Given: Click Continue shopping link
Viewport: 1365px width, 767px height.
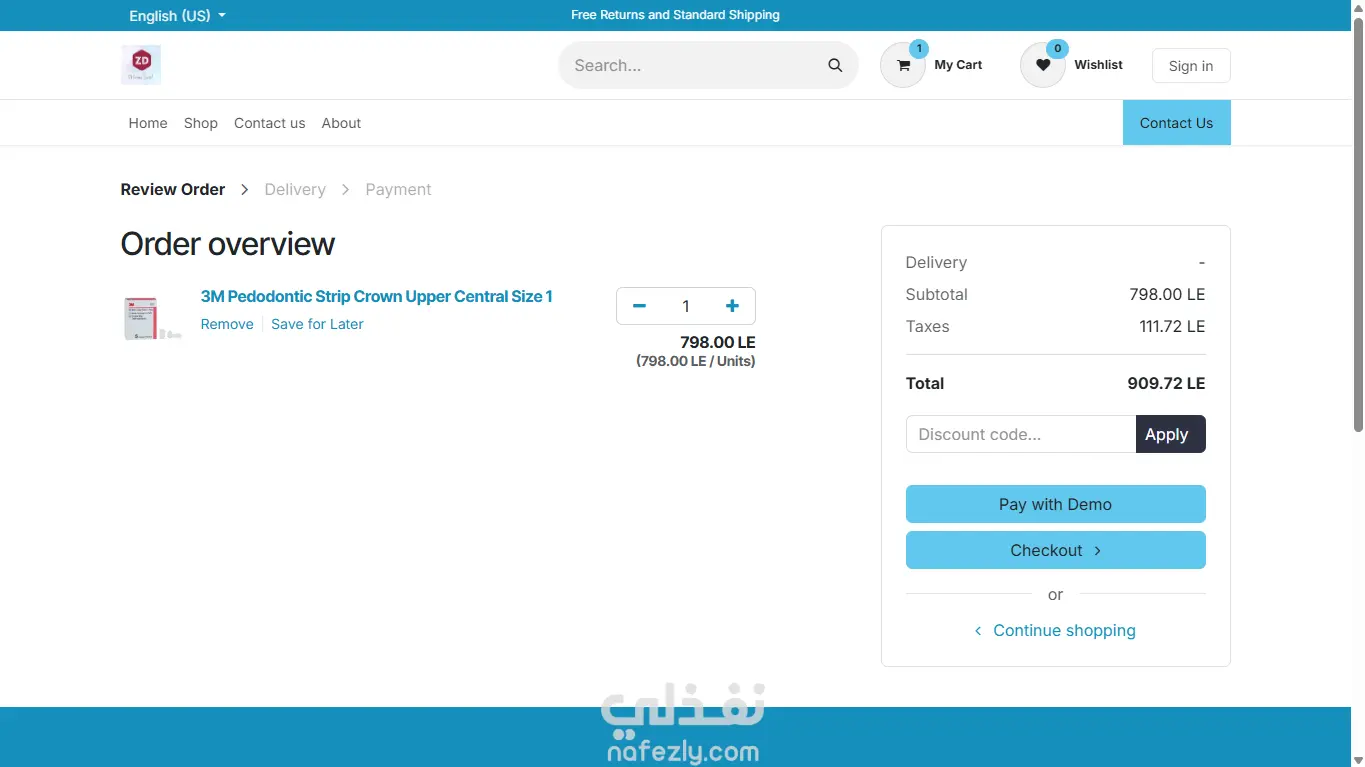Looking at the screenshot, I should point(1055,630).
